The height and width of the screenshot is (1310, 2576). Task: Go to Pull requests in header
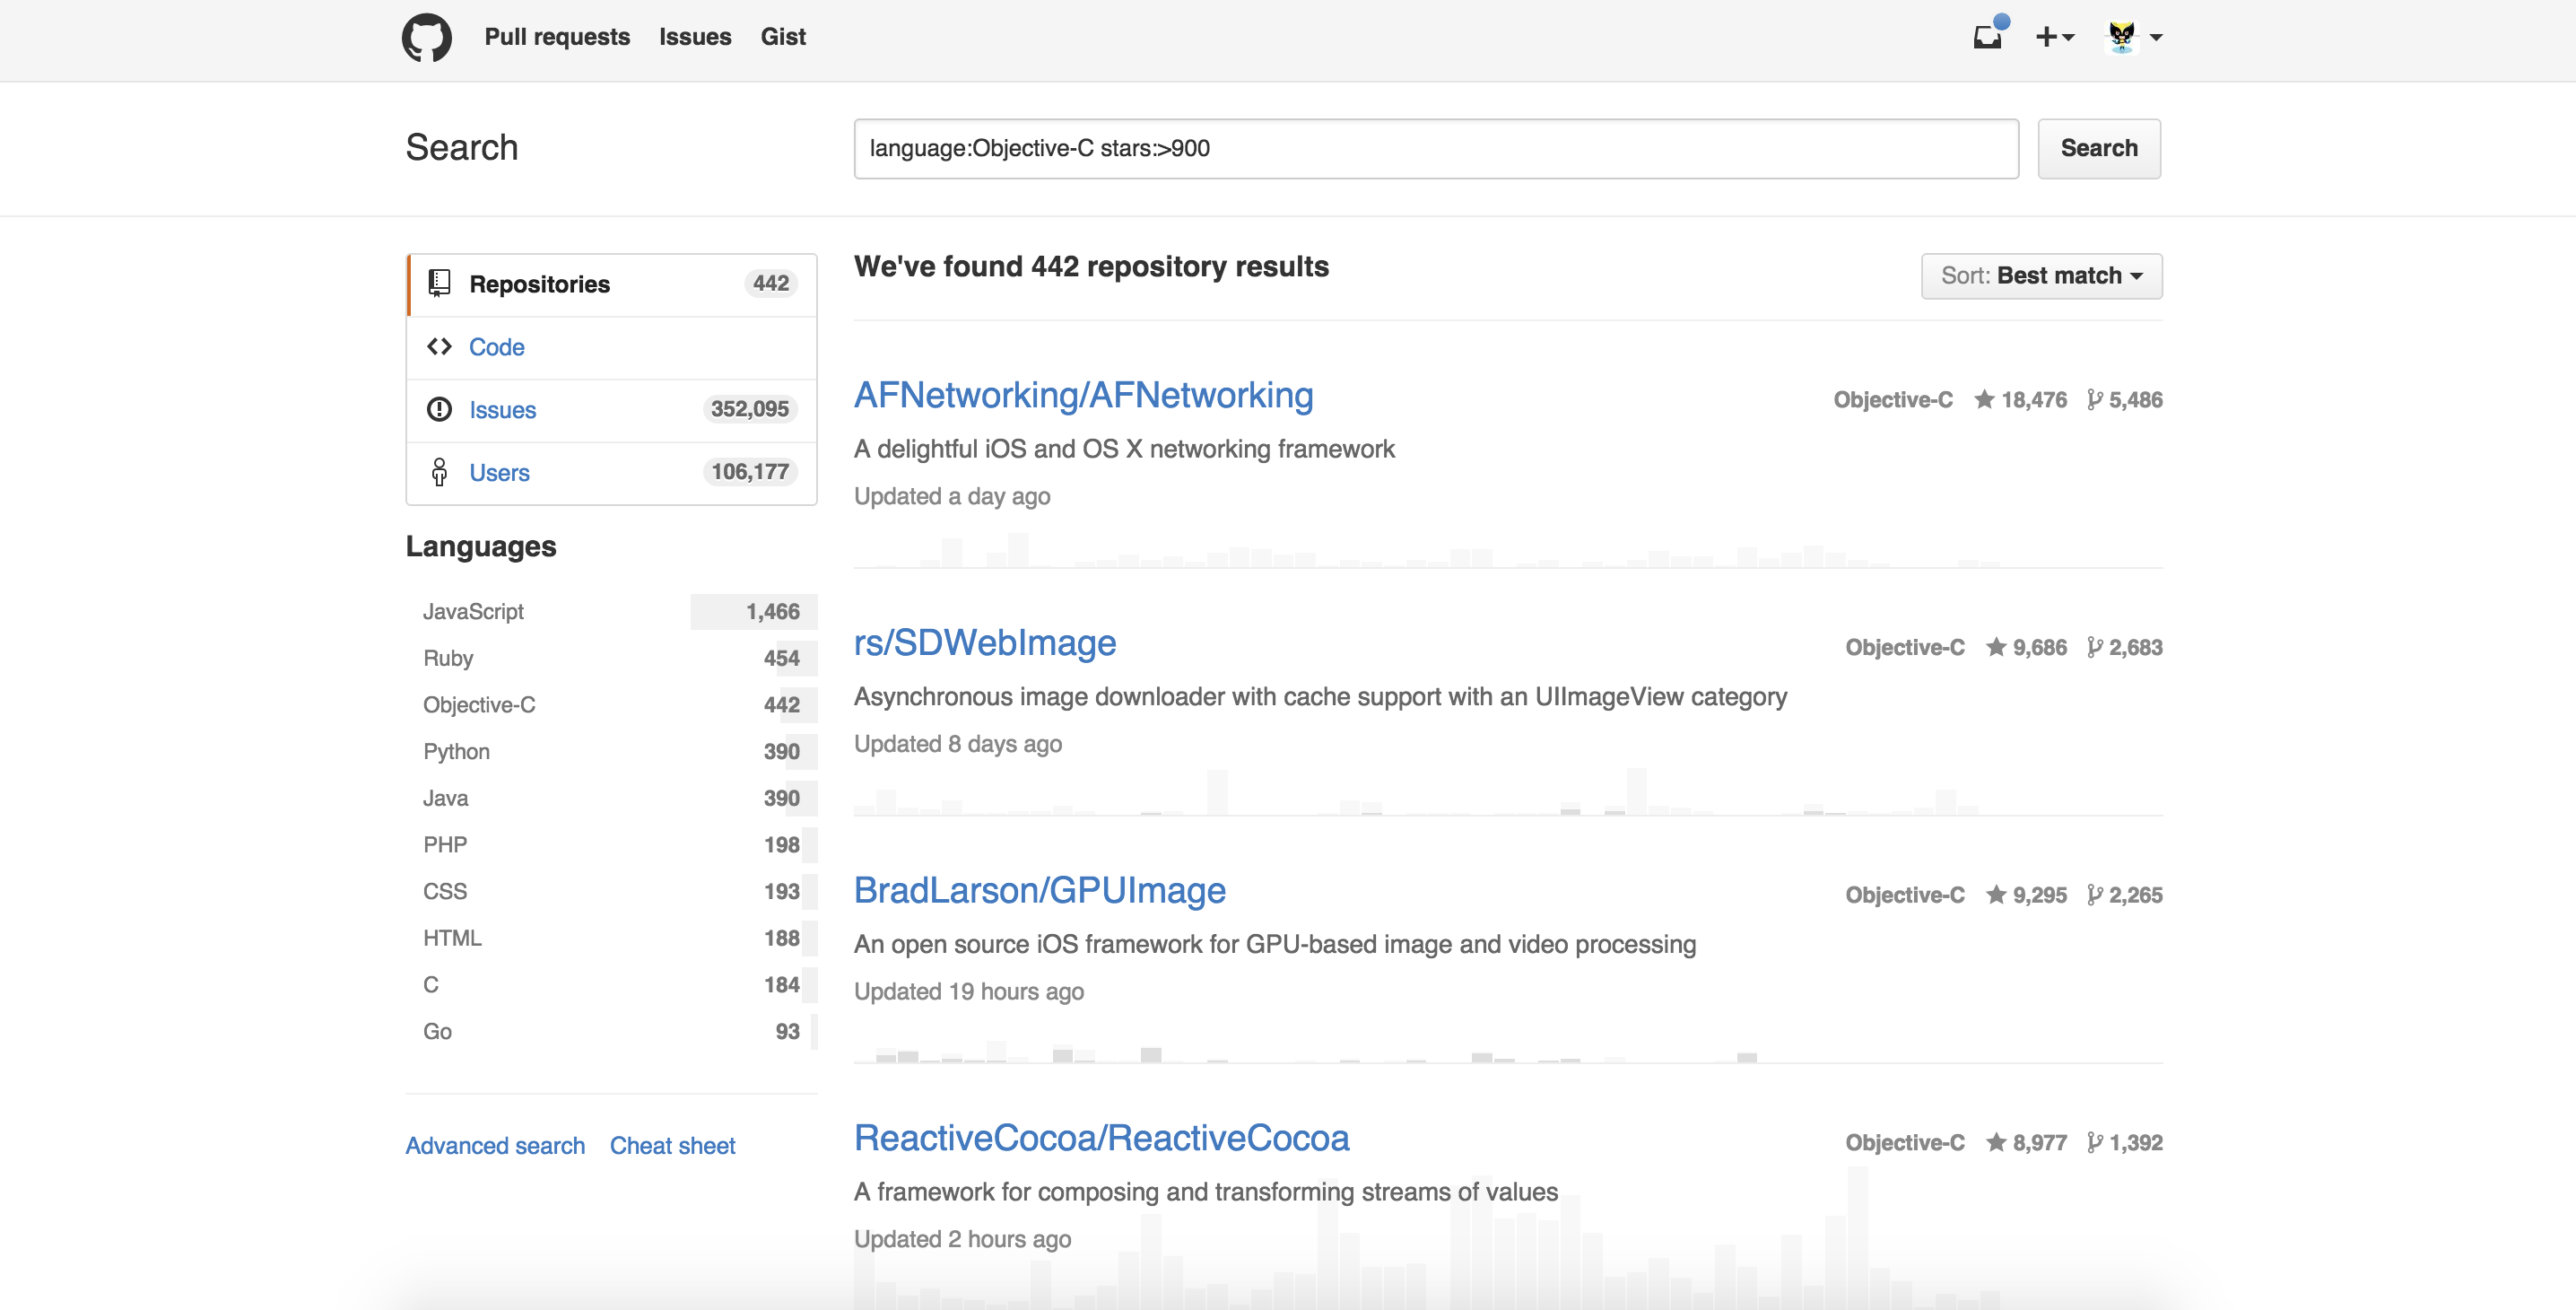point(557,37)
